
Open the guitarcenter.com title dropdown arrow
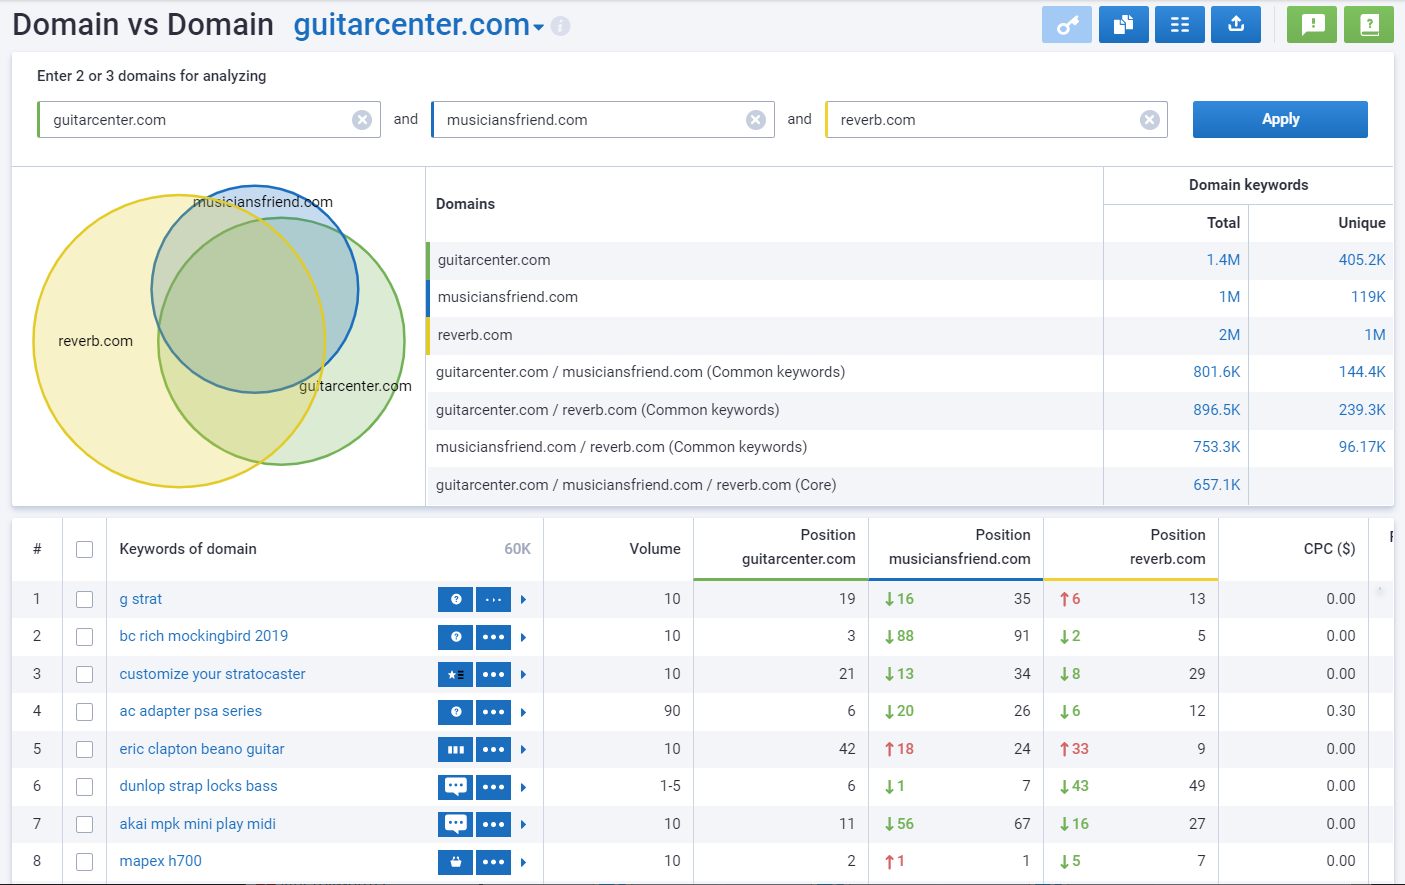539,28
